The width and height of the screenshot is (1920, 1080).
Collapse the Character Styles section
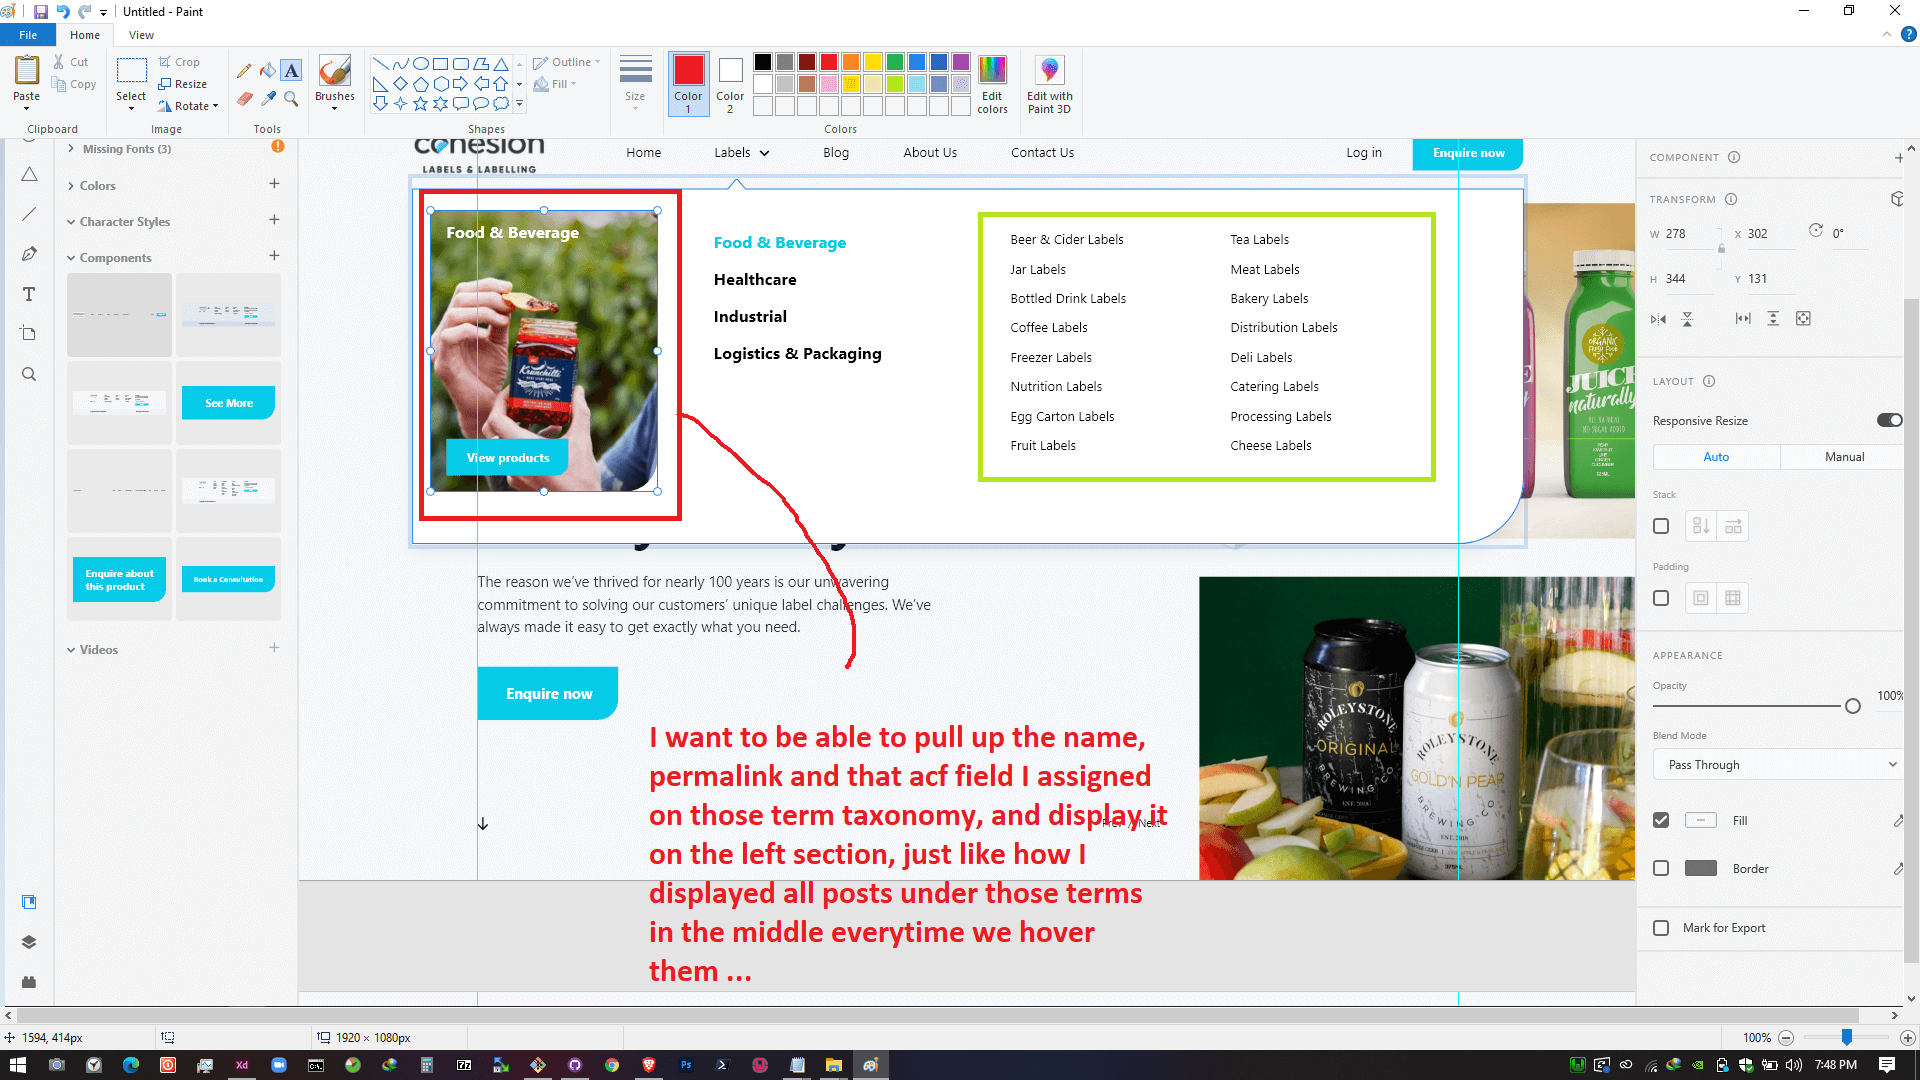(71, 222)
